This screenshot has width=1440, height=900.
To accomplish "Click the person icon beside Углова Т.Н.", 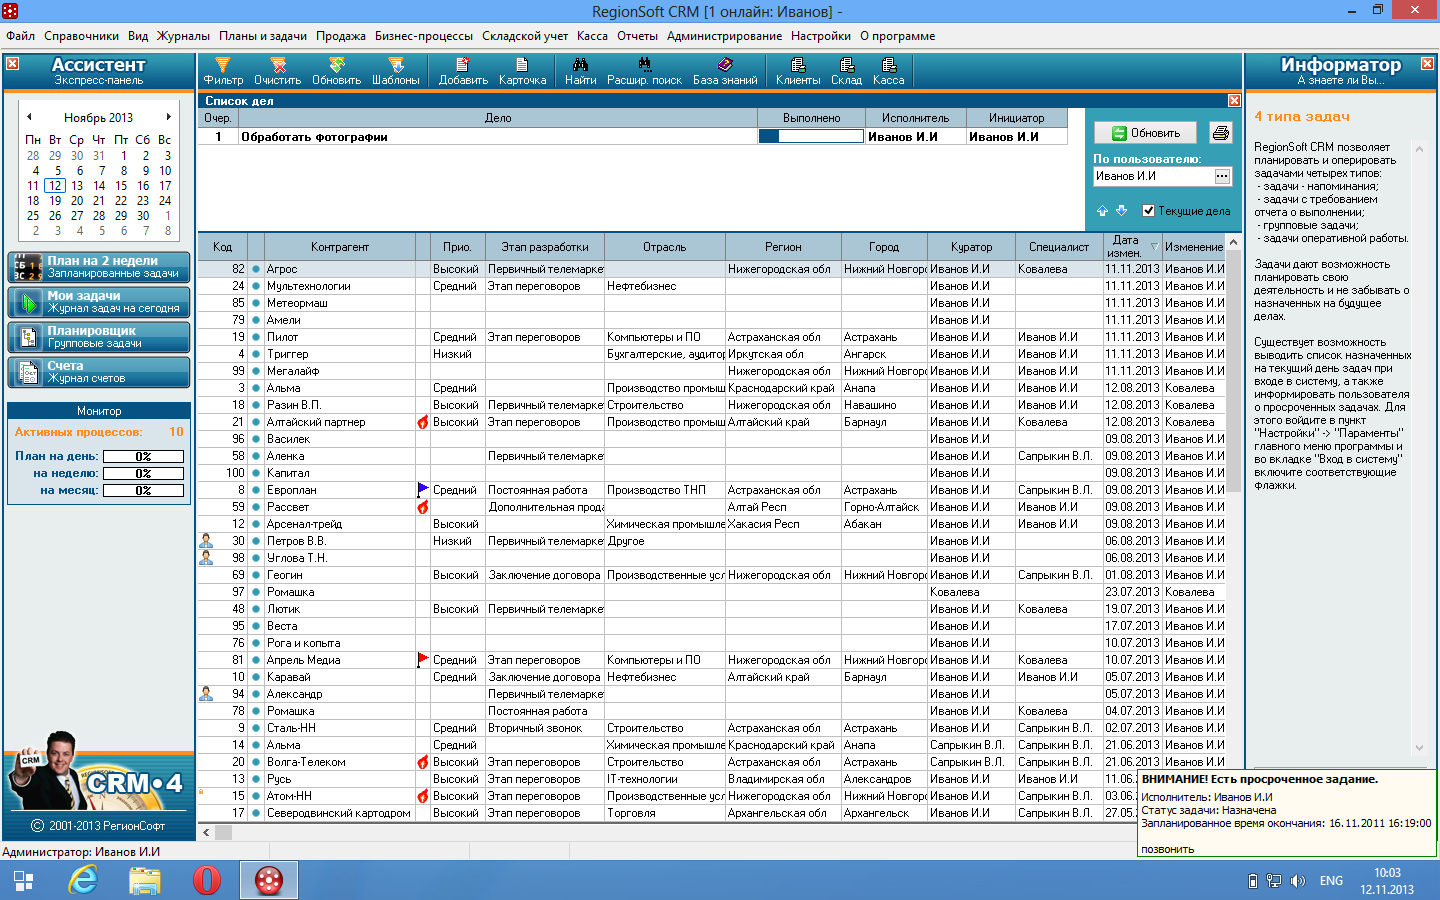I will (206, 557).
